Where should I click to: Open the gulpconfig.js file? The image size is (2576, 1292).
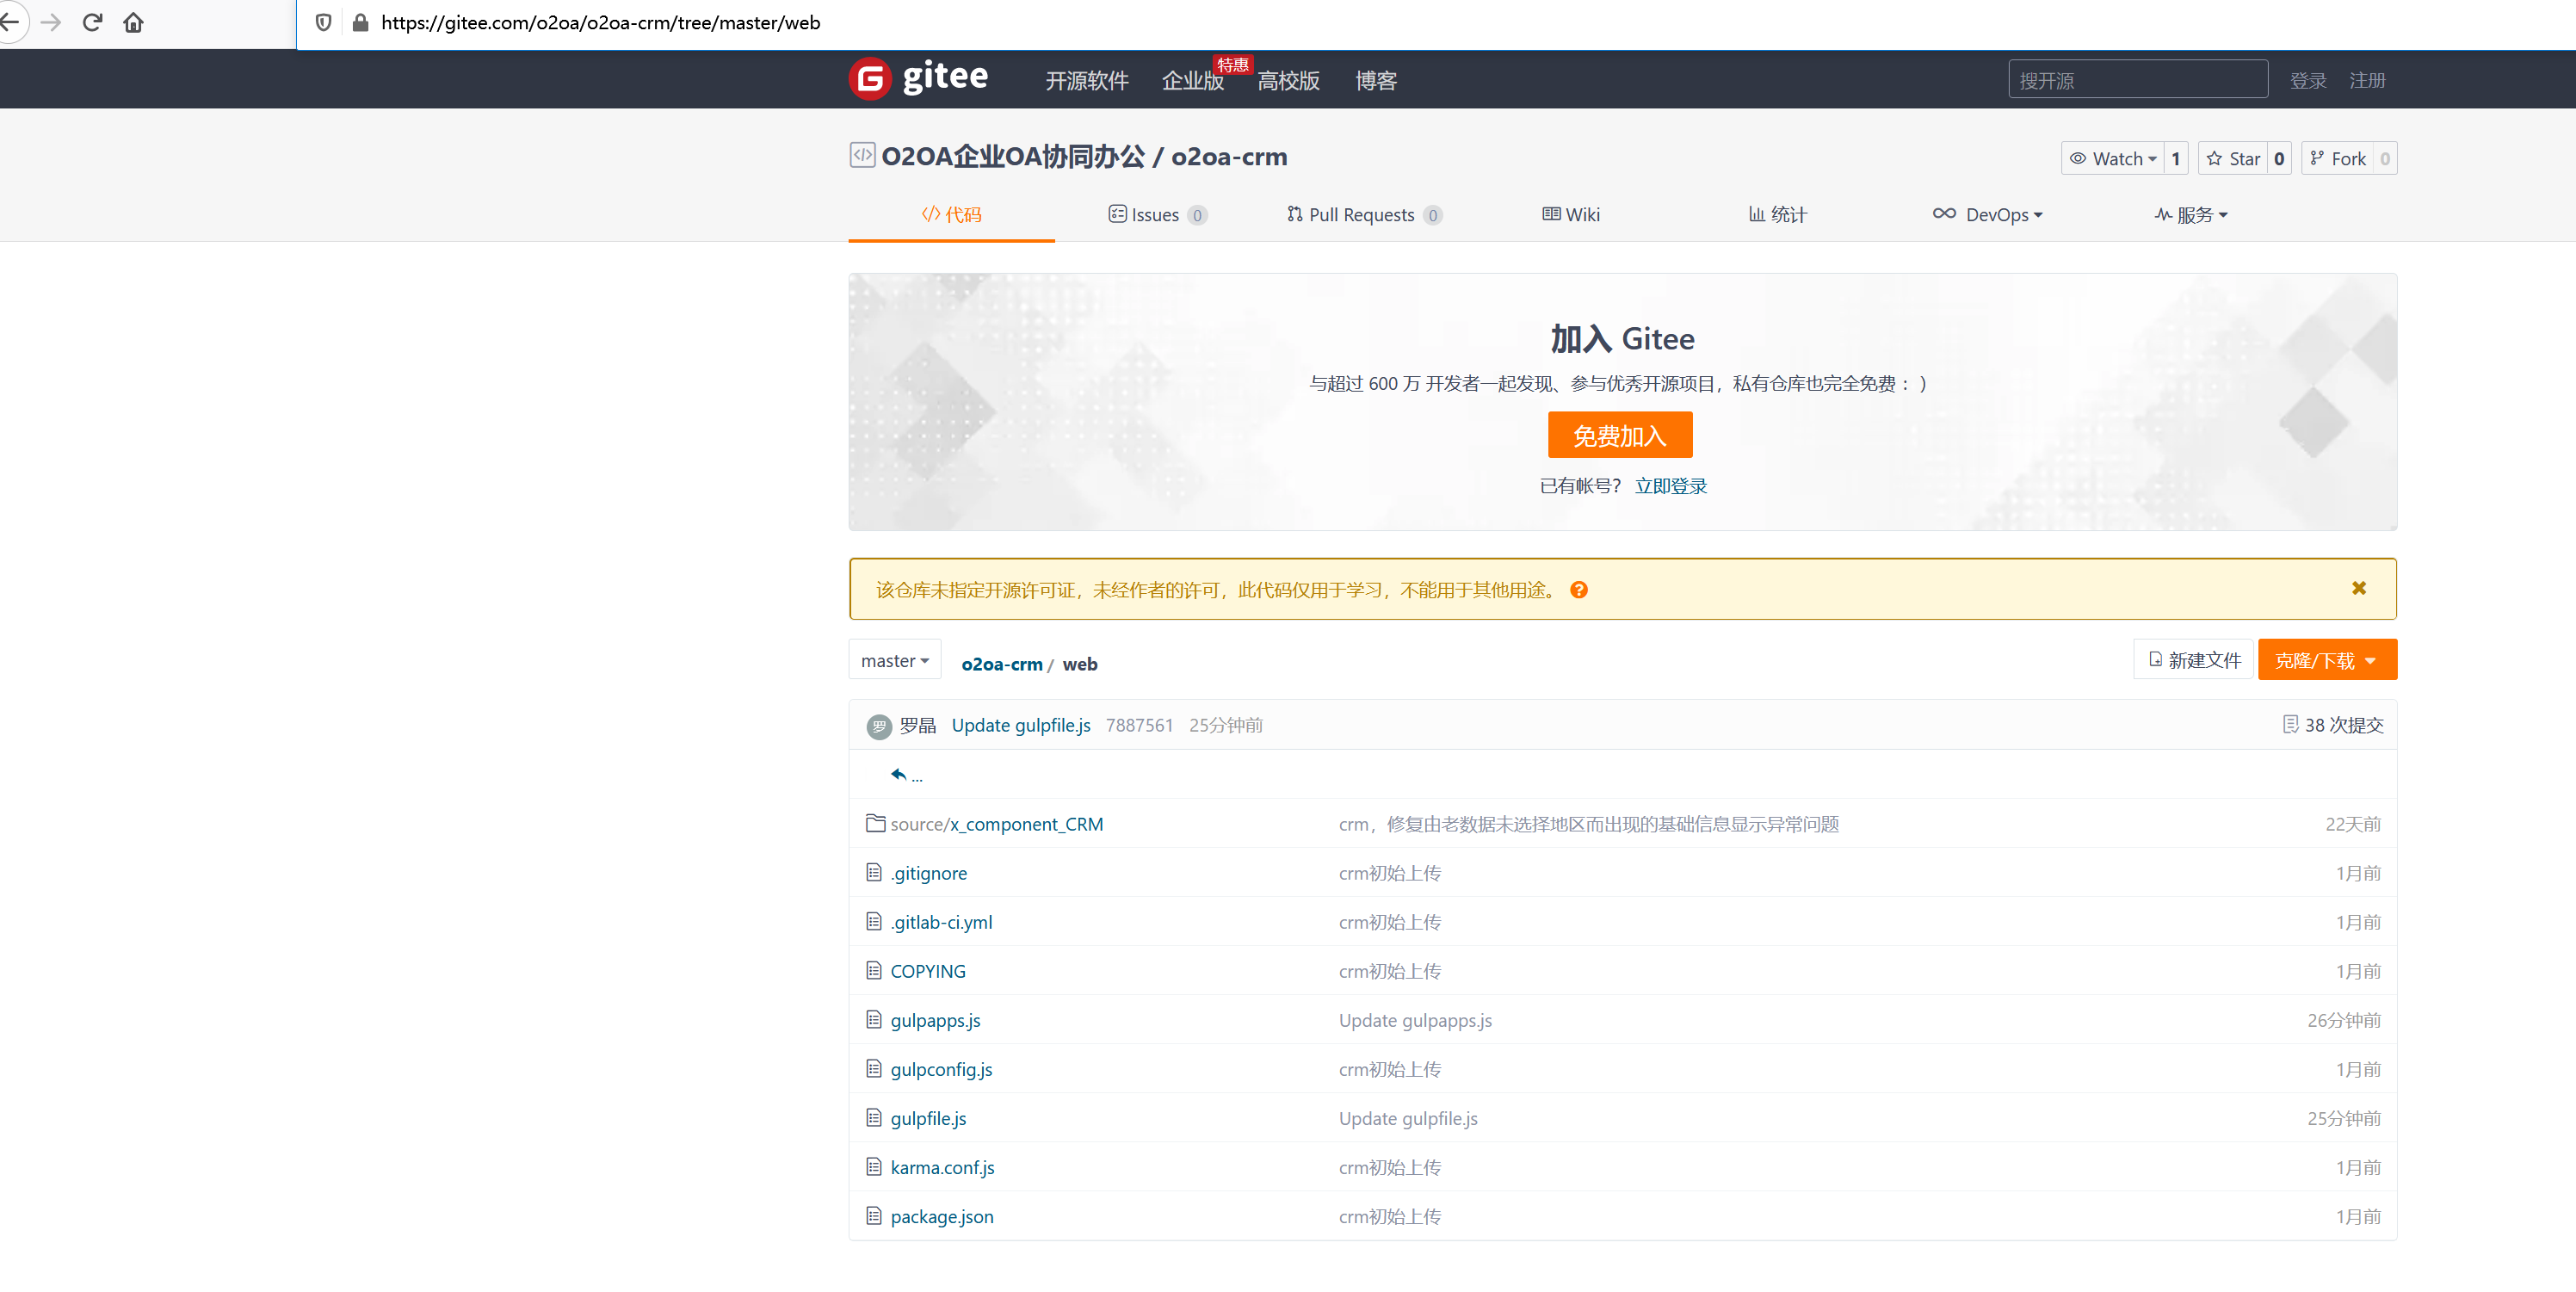pos(941,1069)
